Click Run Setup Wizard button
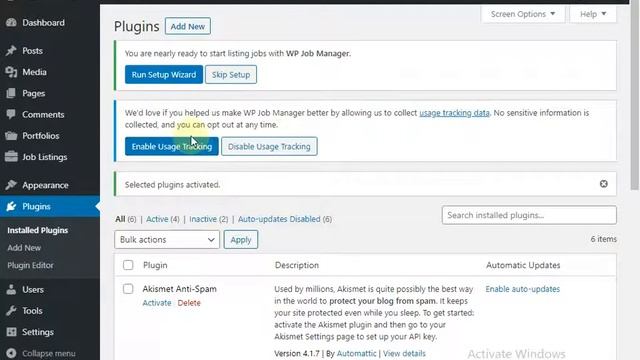The width and height of the screenshot is (640, 360). pyautogui.click(x=164, y=75)
